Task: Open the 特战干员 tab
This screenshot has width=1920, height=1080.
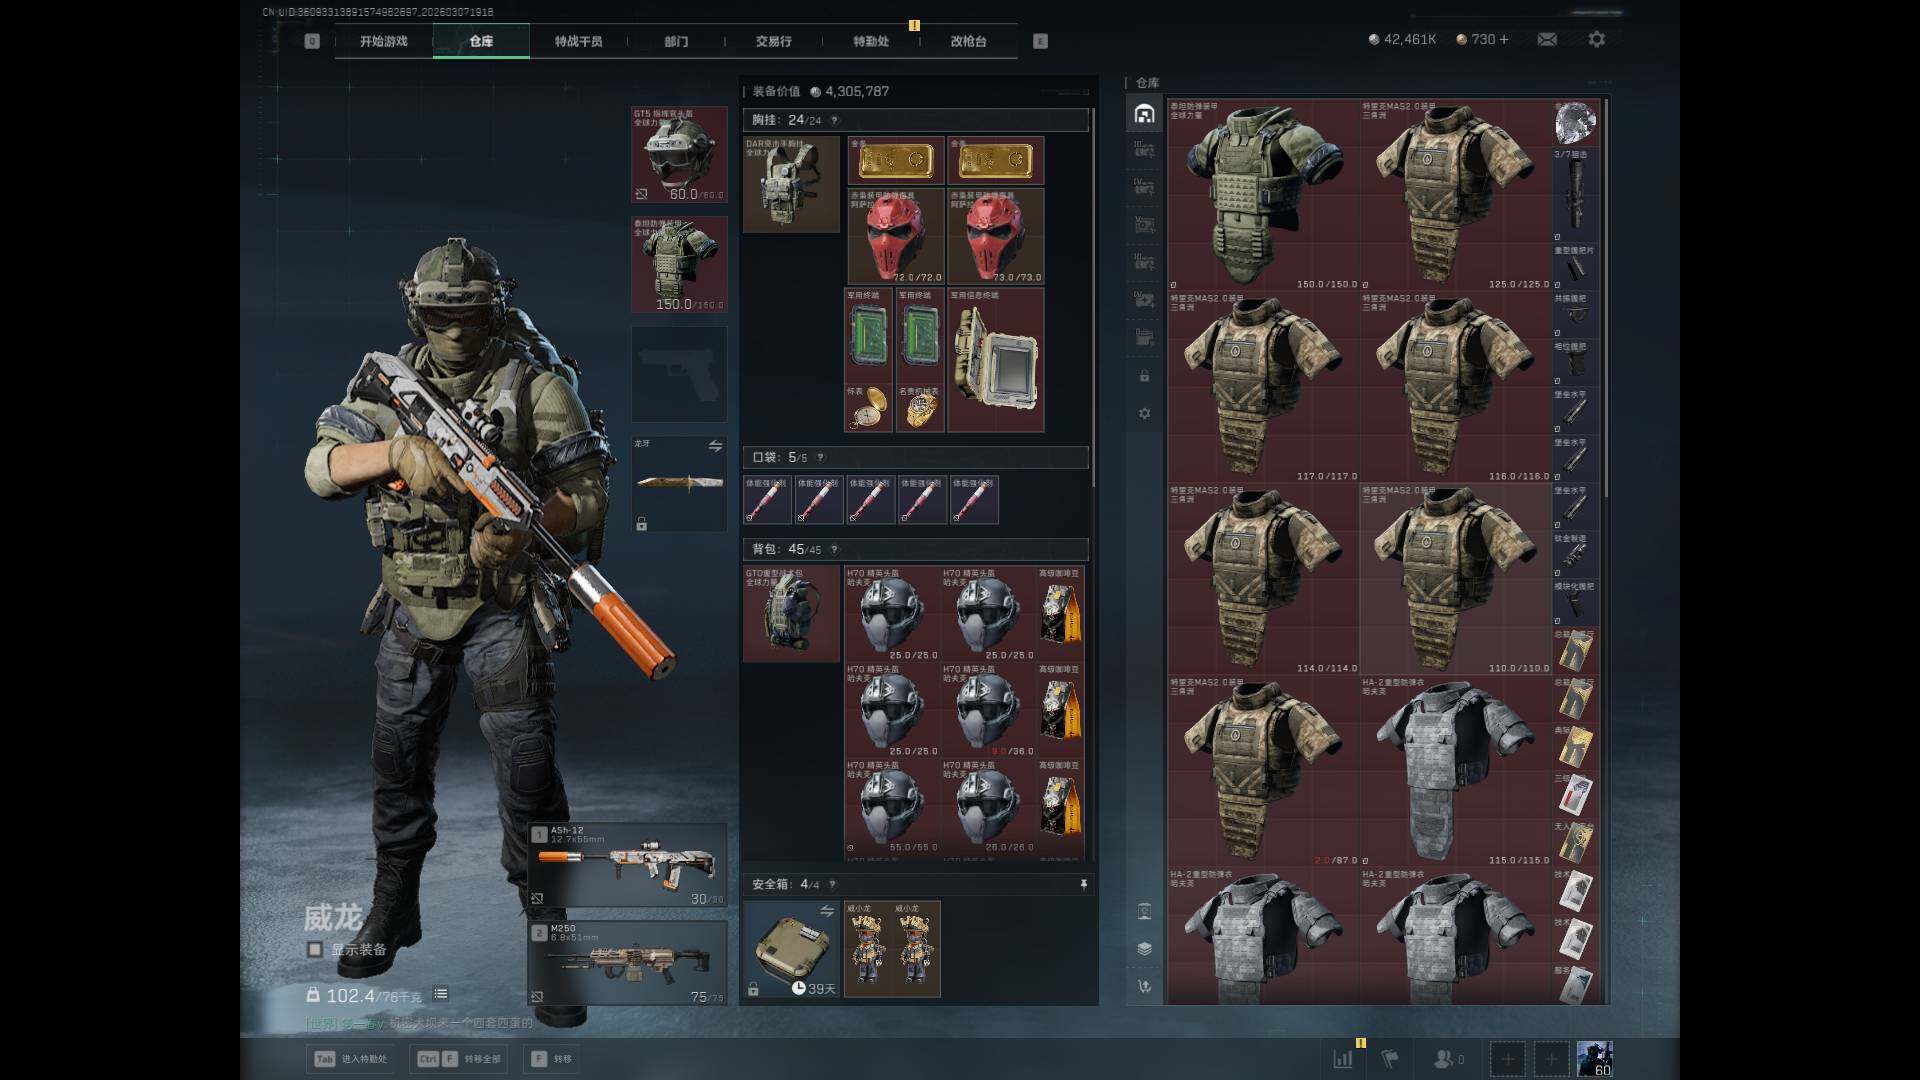Action: (578, 41)
